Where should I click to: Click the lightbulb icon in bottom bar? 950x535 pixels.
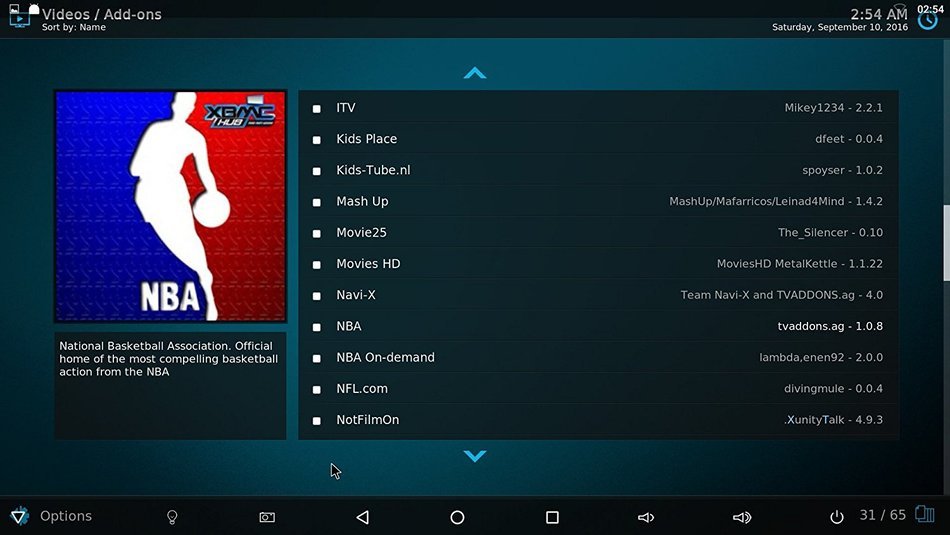pos(172,517)
